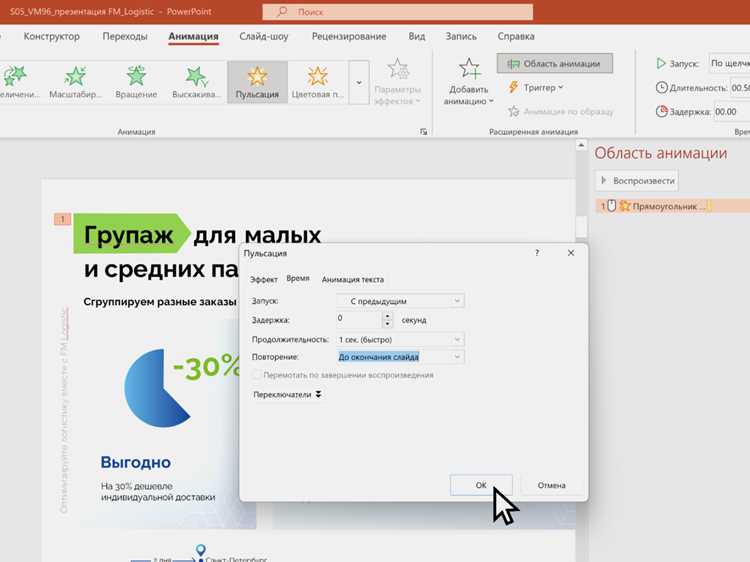The image size is (750, 562).
Task: Switch to Эффект tab in dialog
Action: pyautogui.click(x=264, y=279)
